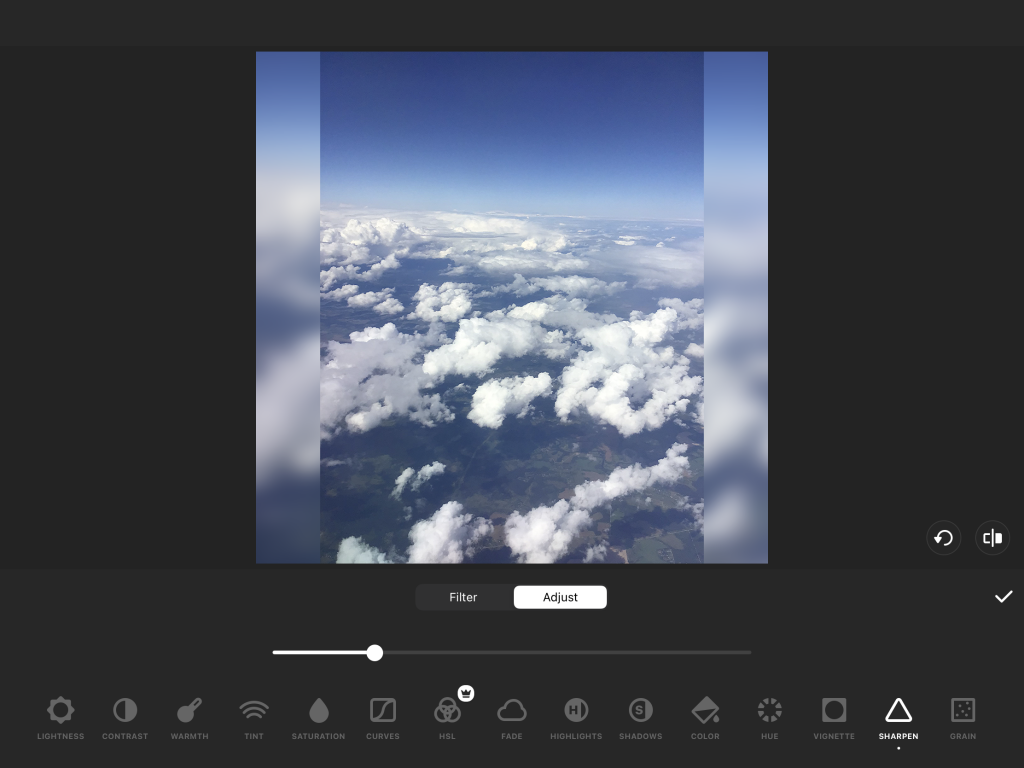Select the Highlights adjustment

tap(576, 711)
